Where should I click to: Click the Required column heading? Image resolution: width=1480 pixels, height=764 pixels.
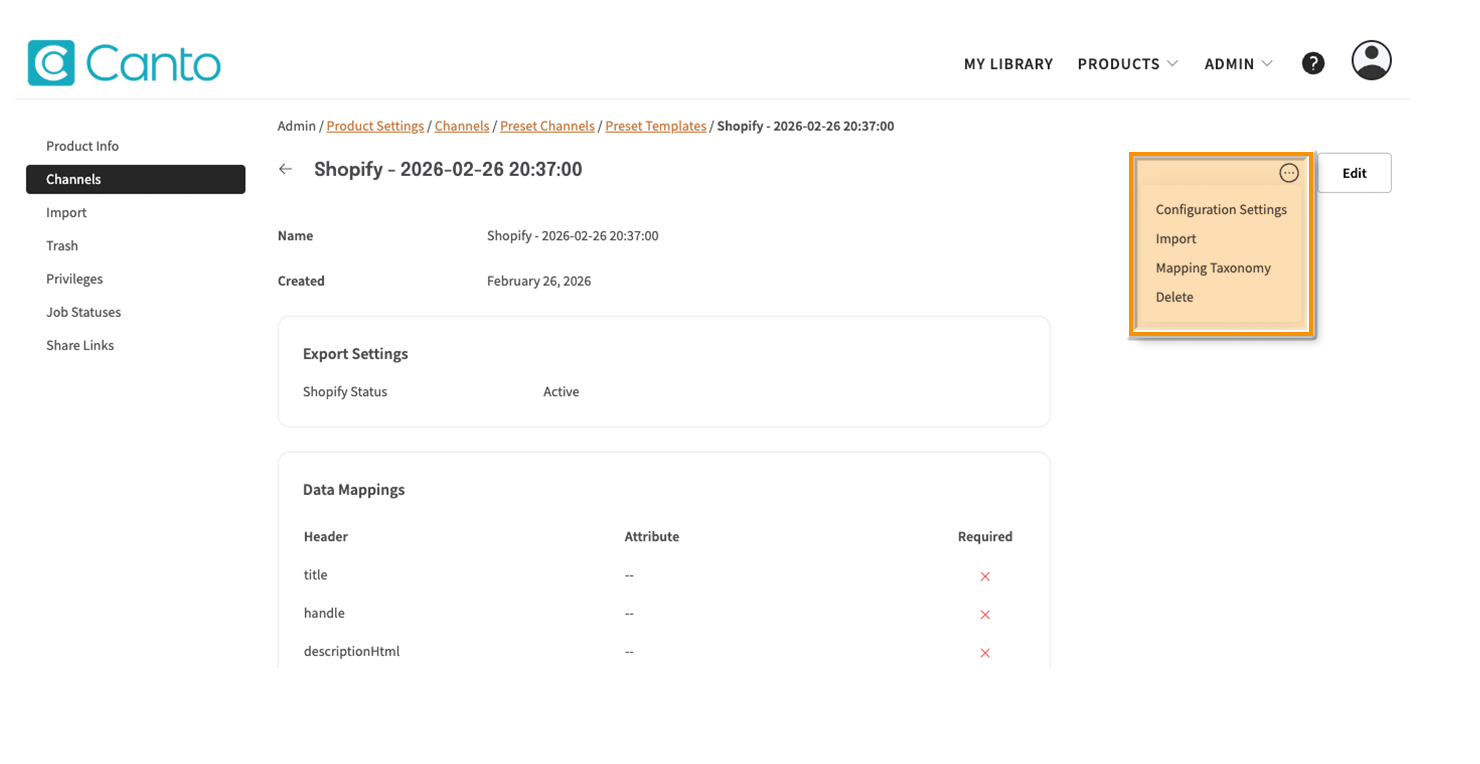[985, 537]
